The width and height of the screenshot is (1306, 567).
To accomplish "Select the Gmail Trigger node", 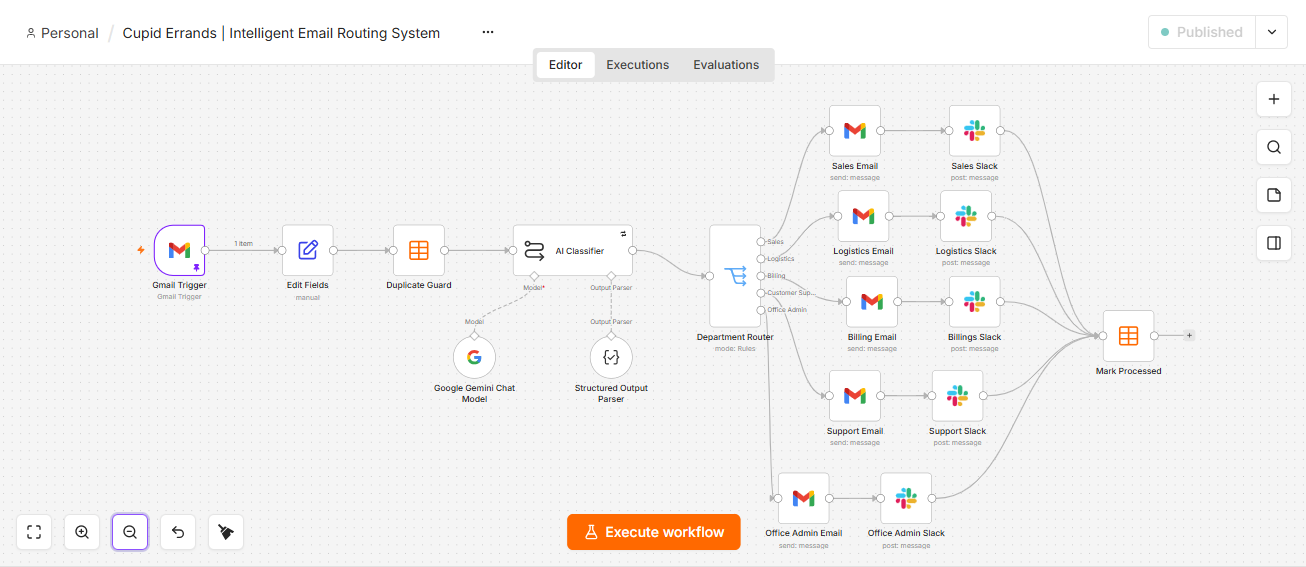I will pos(179,250).
